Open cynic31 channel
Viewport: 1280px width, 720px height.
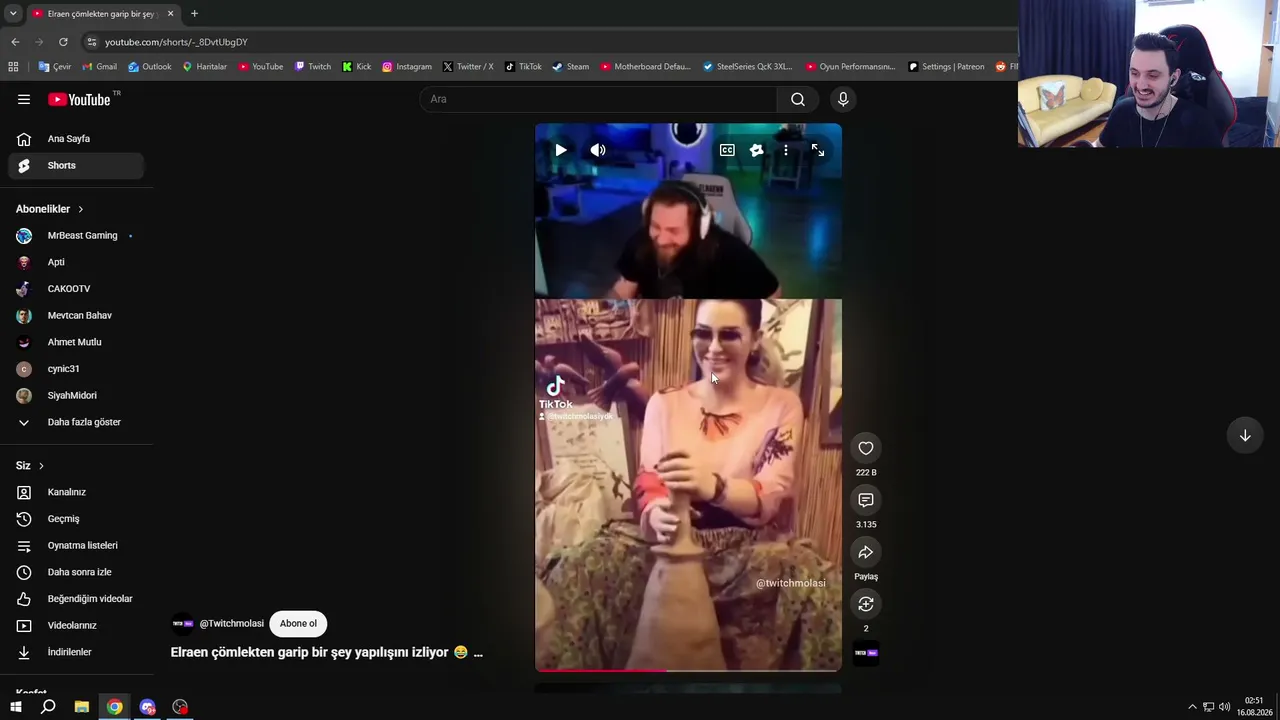click(x=76, y=369)
